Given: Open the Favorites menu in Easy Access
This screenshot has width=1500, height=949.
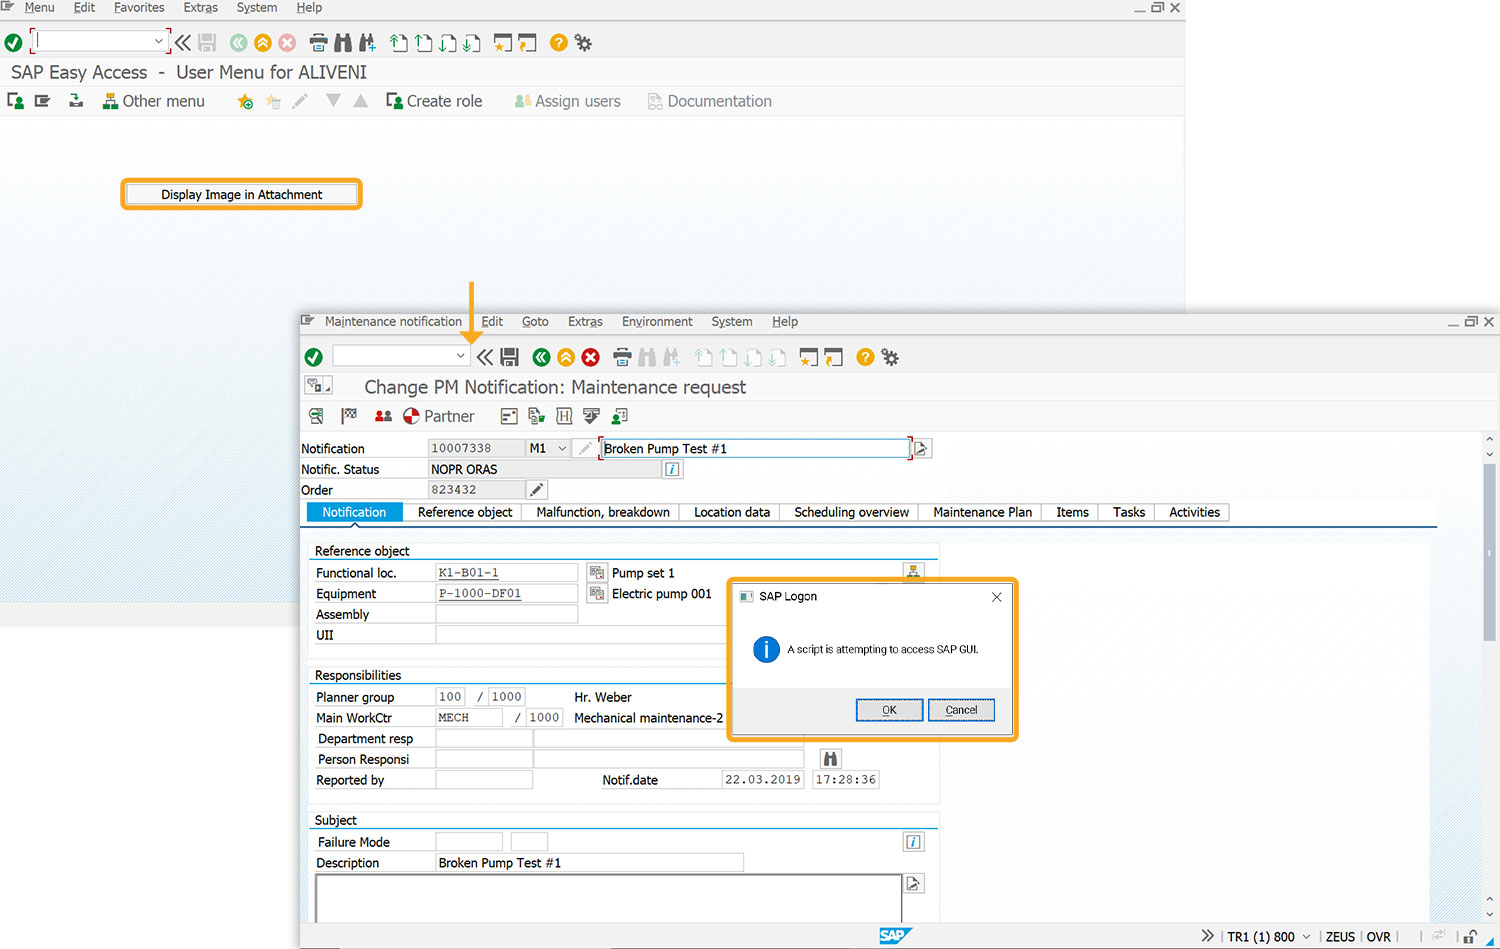Looking at the screenshot, I should (139, 8).
